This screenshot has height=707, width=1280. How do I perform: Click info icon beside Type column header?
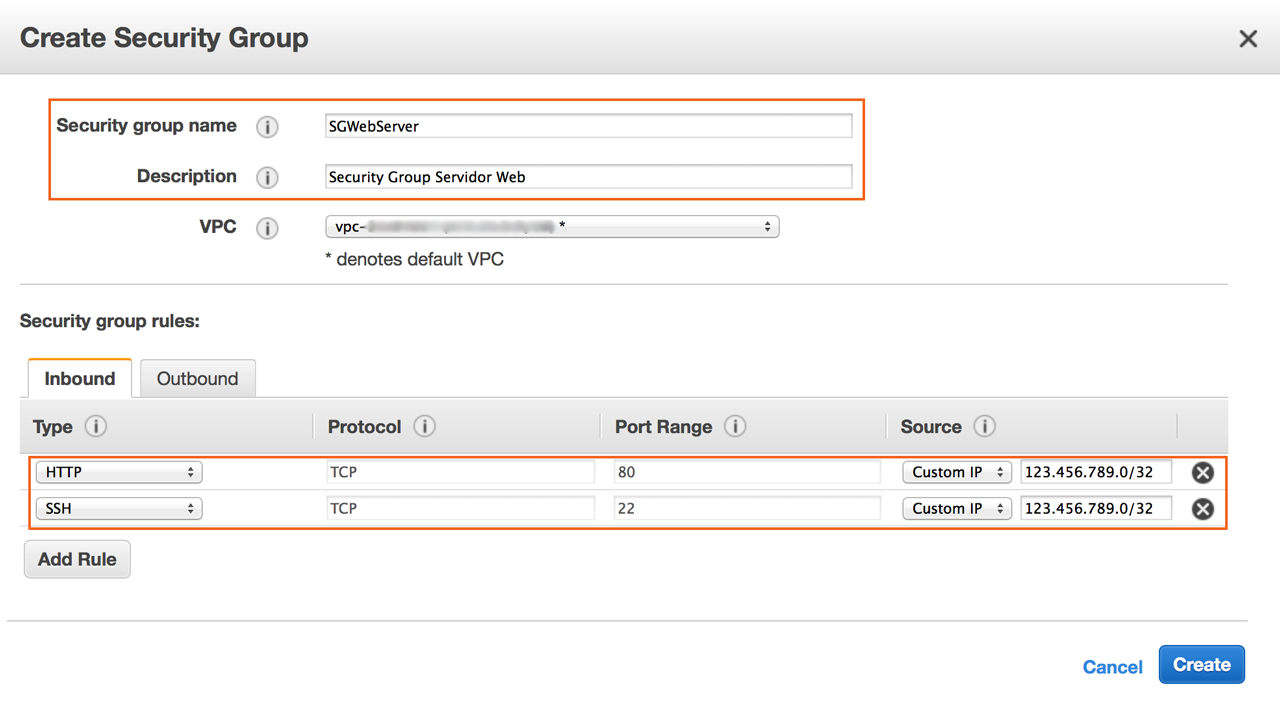click(96, 427)
